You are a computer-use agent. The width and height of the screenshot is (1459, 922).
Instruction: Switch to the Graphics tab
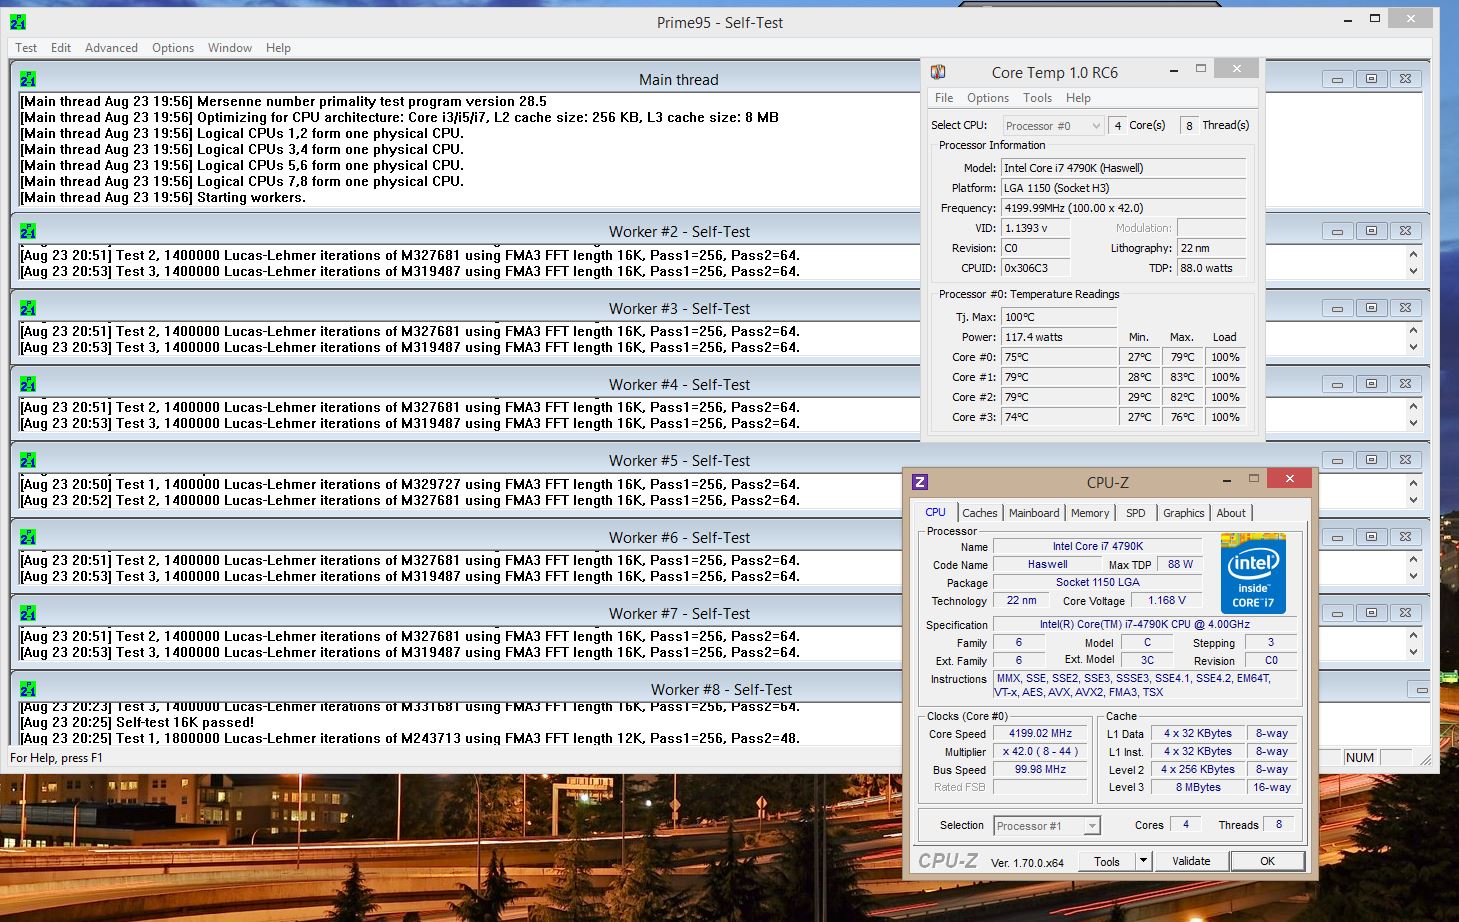(x=1184, y=513)
